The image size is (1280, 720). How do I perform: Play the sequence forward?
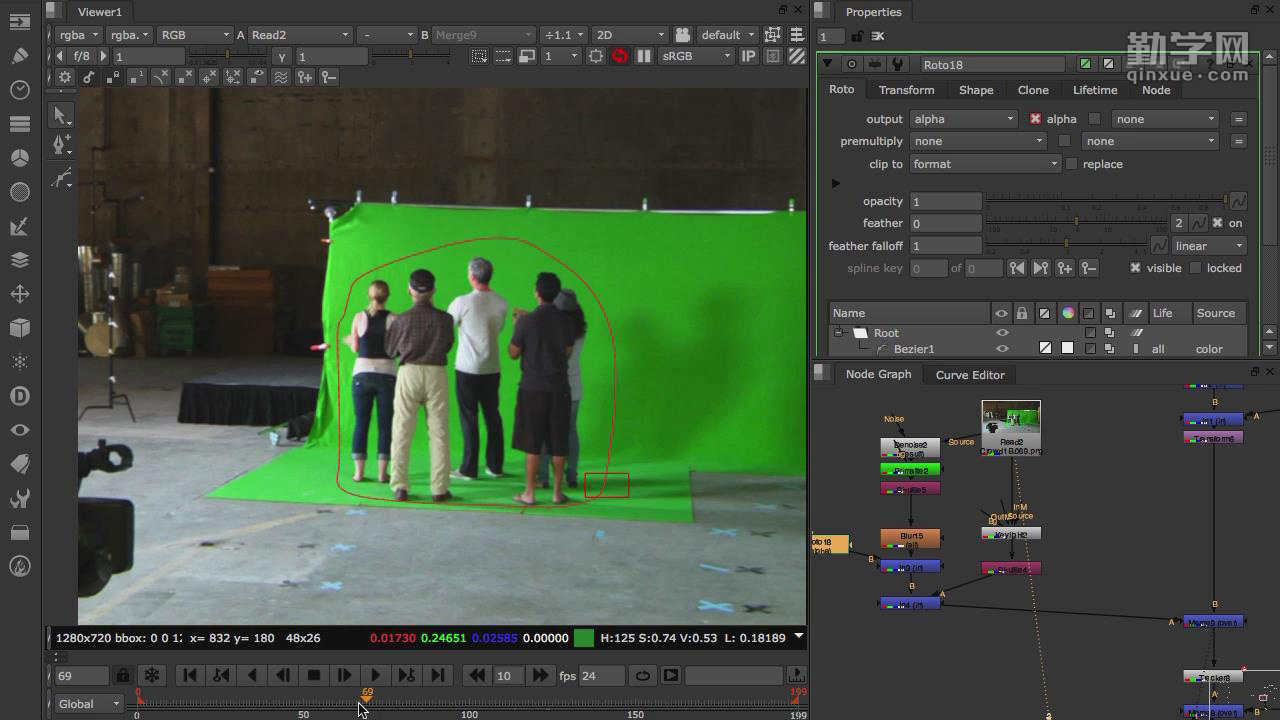375,676
